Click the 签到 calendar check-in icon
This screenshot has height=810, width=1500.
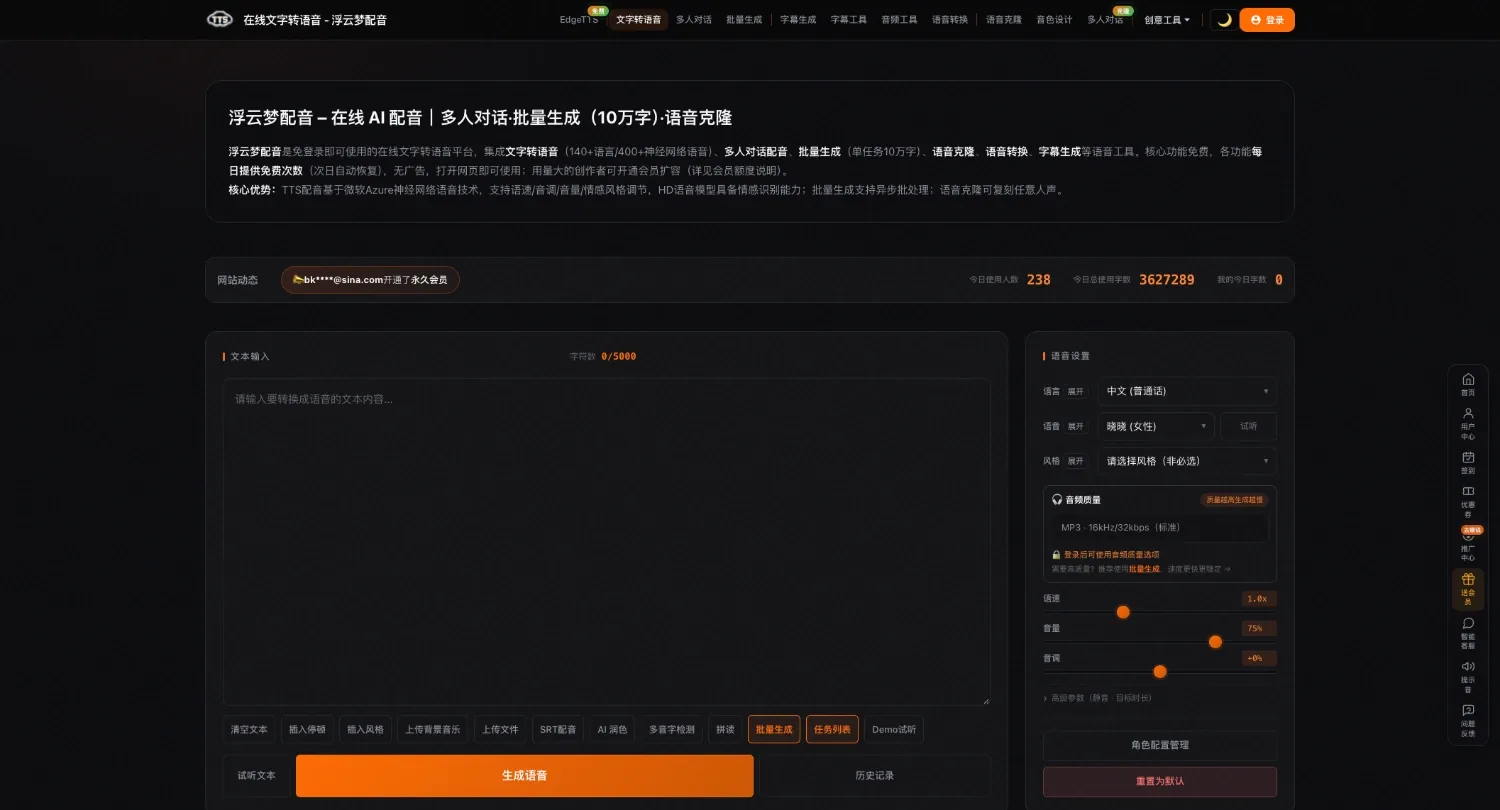tap(1467, 462)
